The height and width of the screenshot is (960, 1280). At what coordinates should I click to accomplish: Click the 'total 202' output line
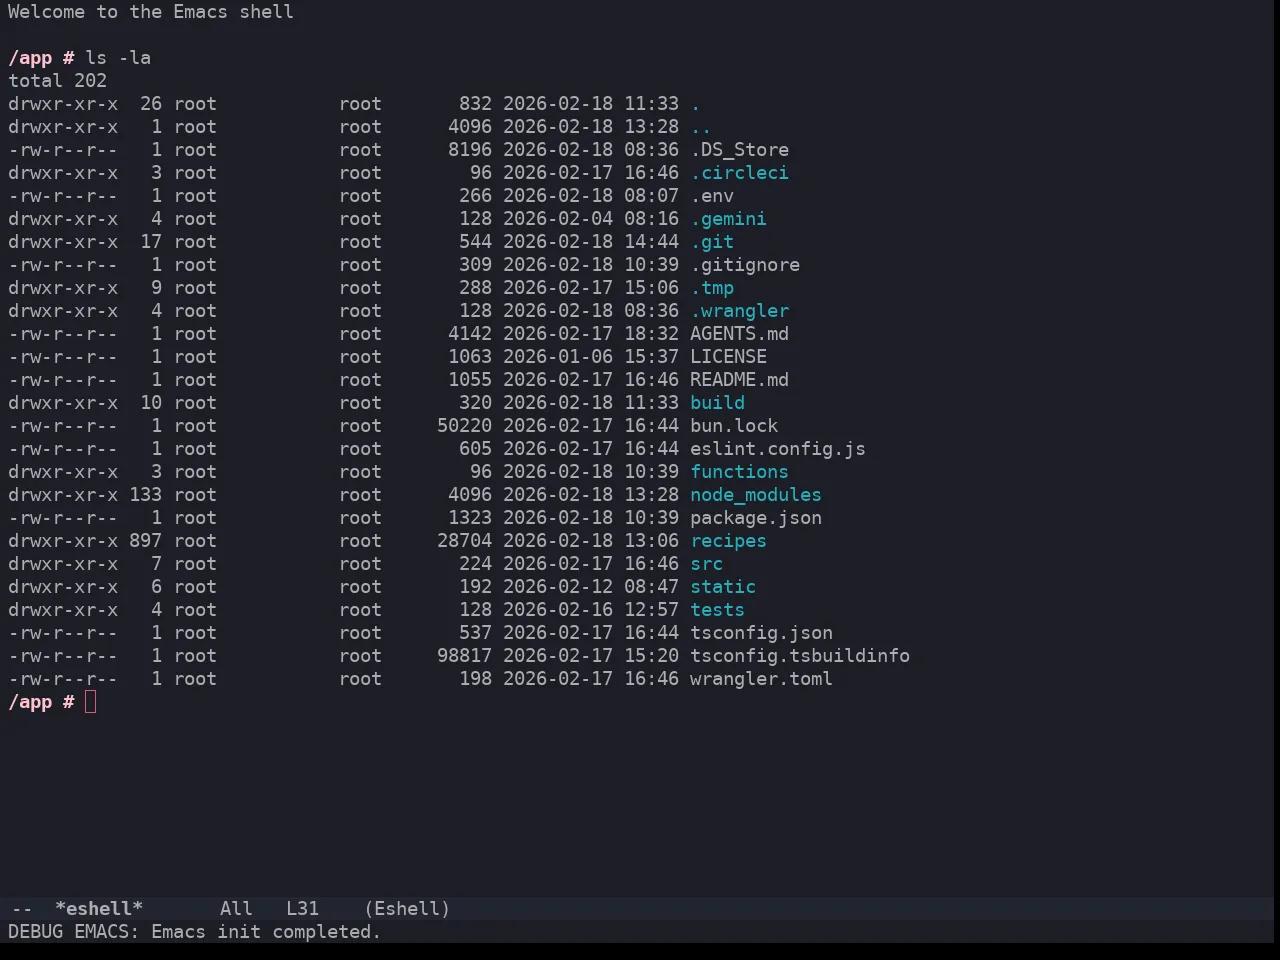(57, 81)
